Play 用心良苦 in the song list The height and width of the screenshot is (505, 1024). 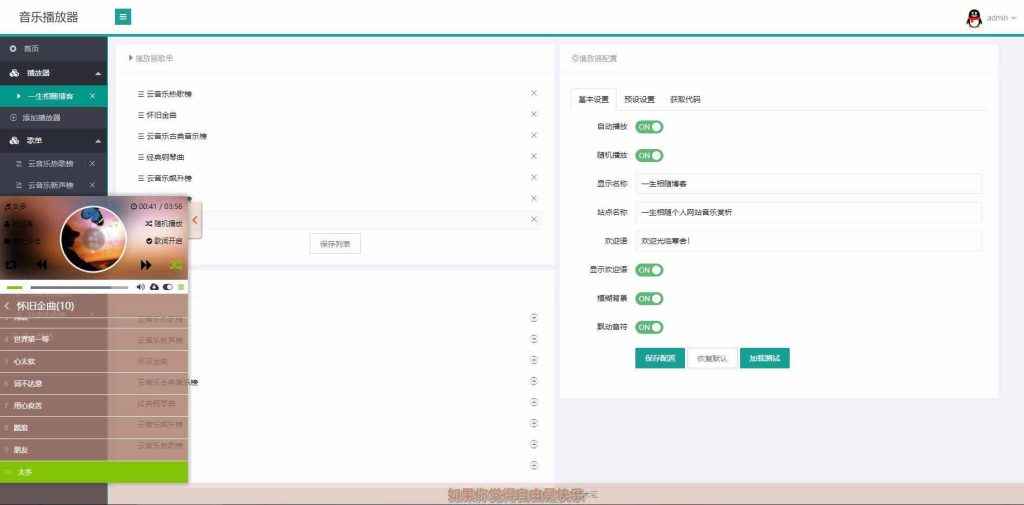point(94,405)
